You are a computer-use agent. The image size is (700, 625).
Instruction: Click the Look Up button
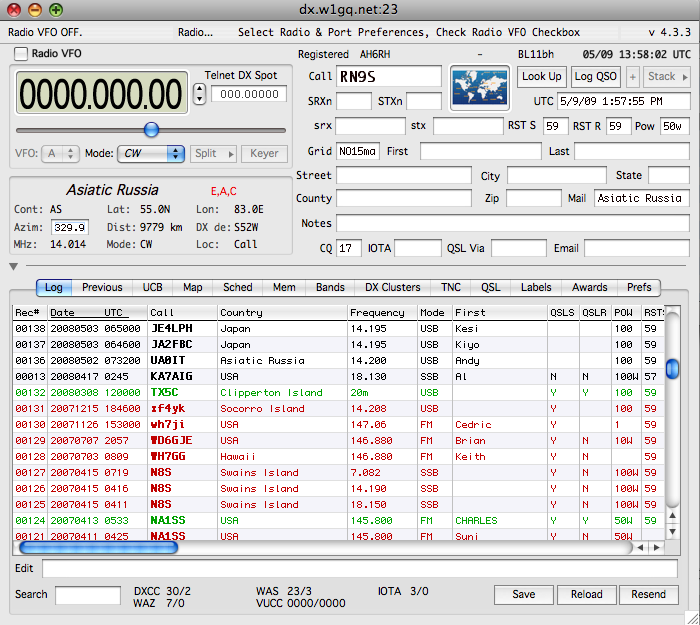click(542, 77)
